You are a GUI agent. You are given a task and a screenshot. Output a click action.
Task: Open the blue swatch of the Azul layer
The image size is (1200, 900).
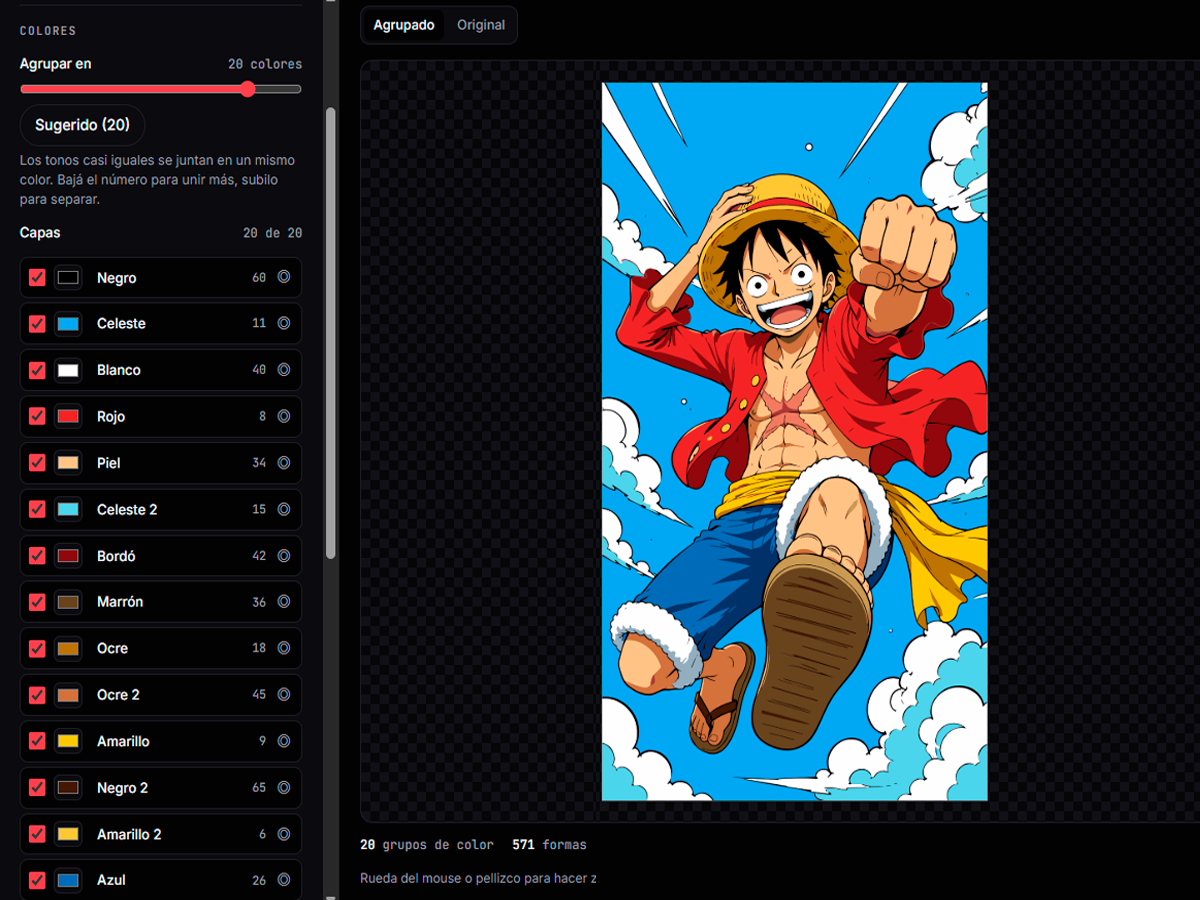click(68, 880)
